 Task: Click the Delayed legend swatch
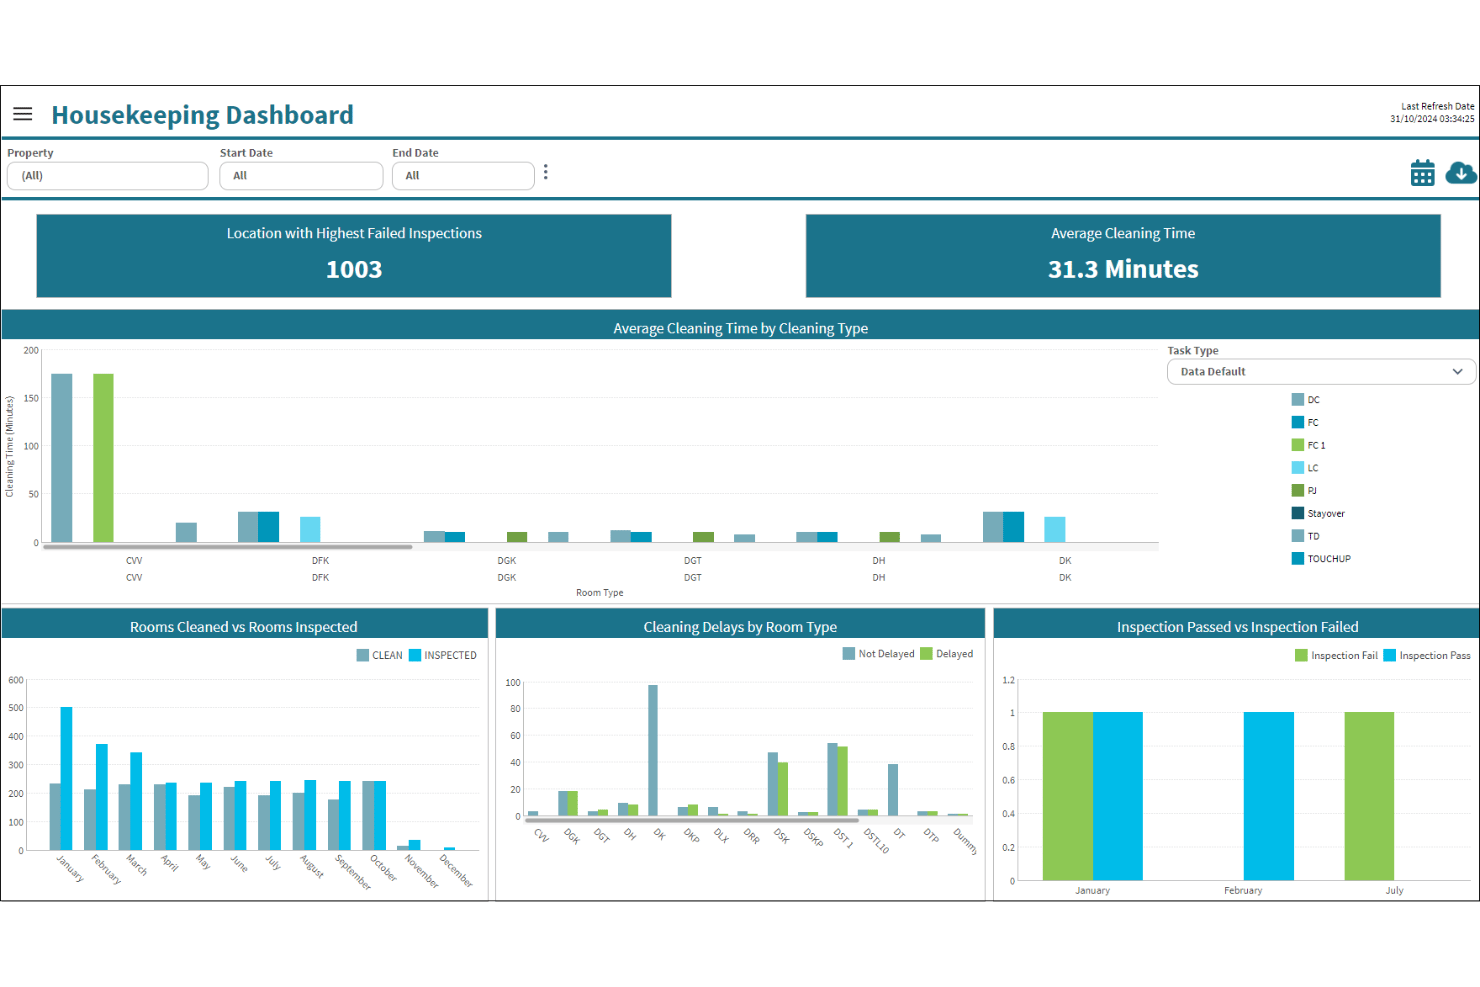926,654
